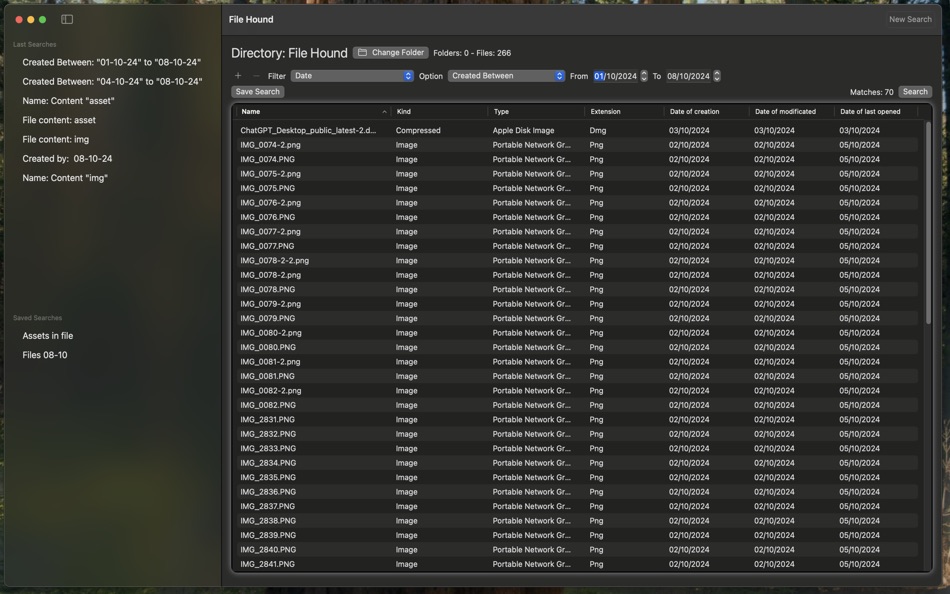
Task: Open the Filter Date dropdown
Action: point(353,76)
